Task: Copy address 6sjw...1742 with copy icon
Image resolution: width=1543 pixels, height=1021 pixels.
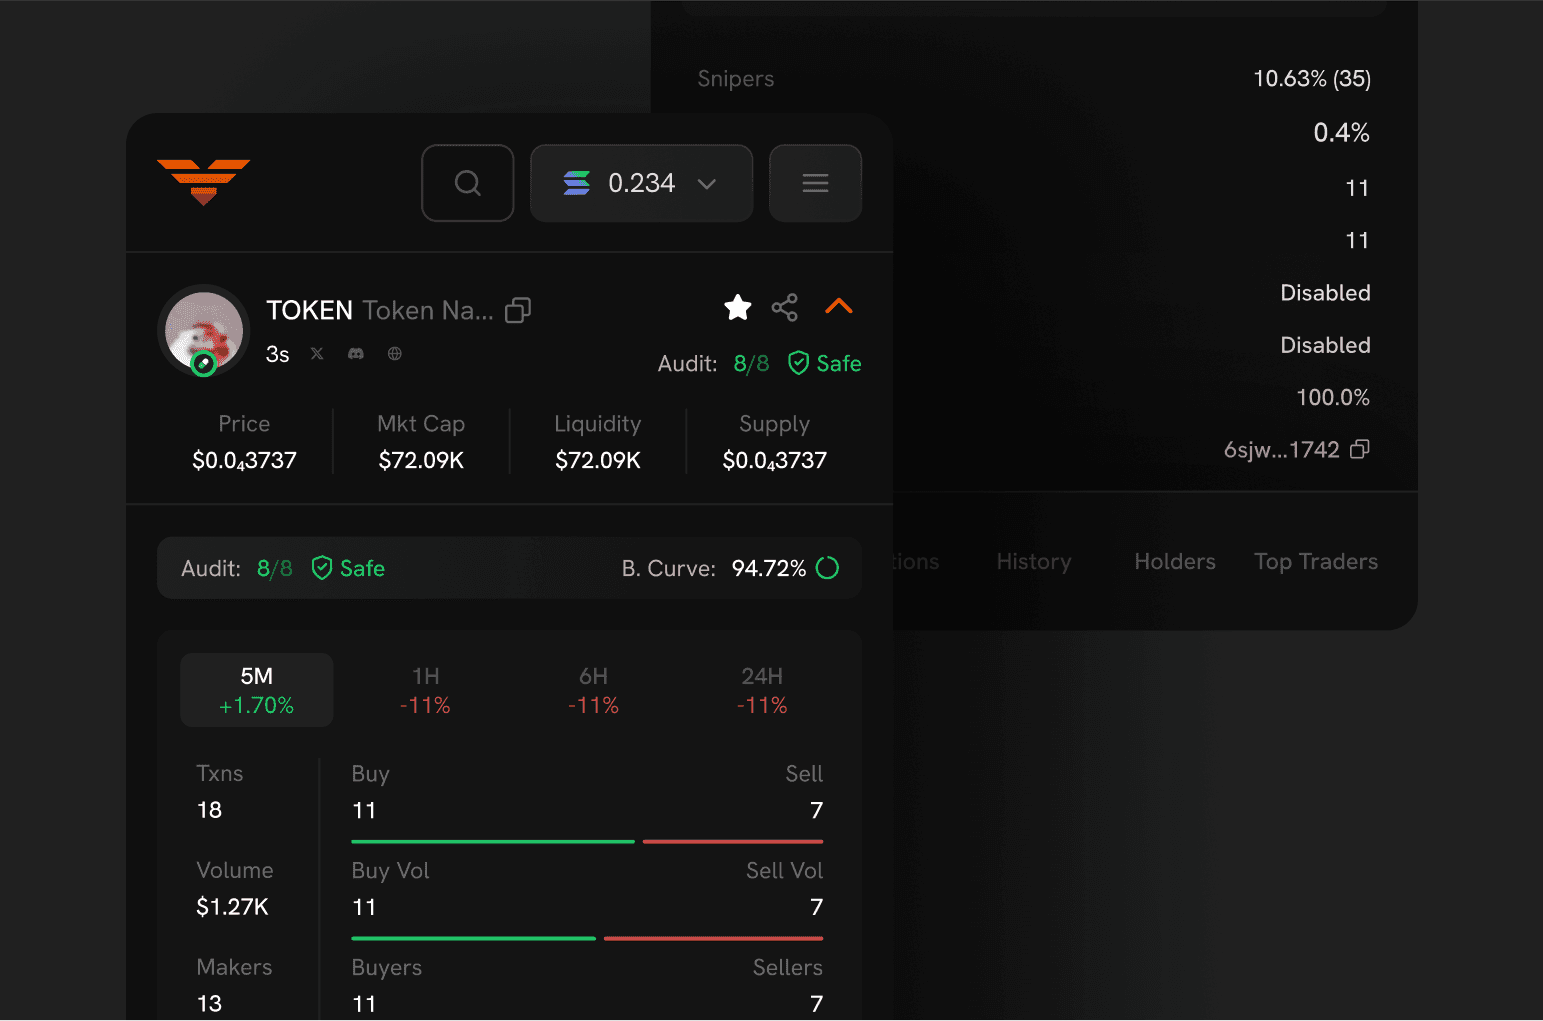Action: [x=1360, y=449]
